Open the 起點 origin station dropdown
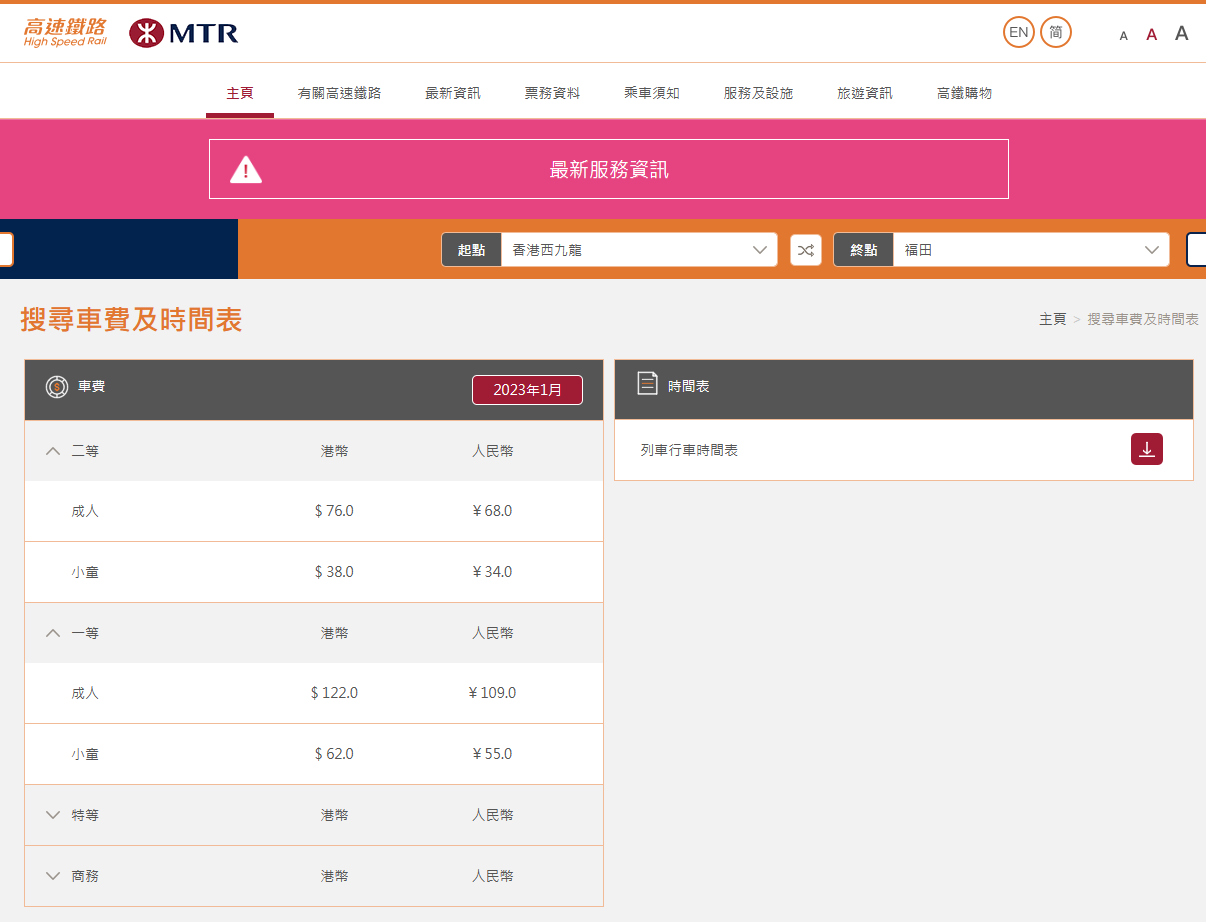 637,250
